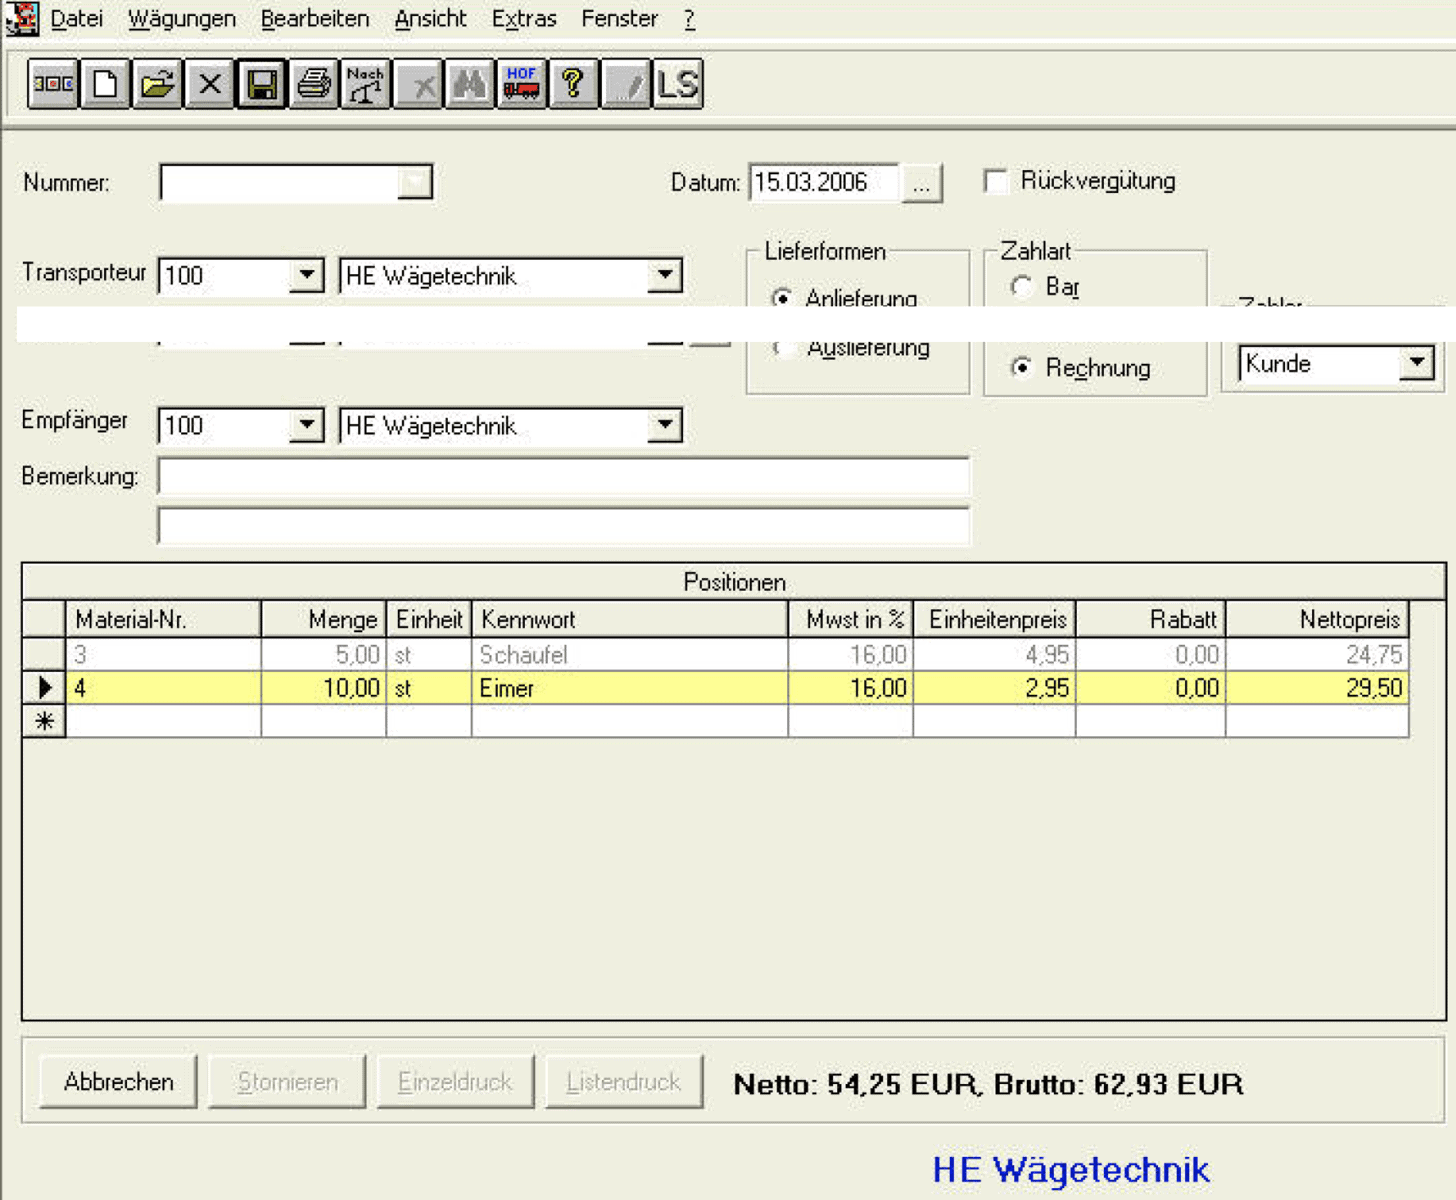Choose the Auslieferung delivery radio button

[782, 347]
